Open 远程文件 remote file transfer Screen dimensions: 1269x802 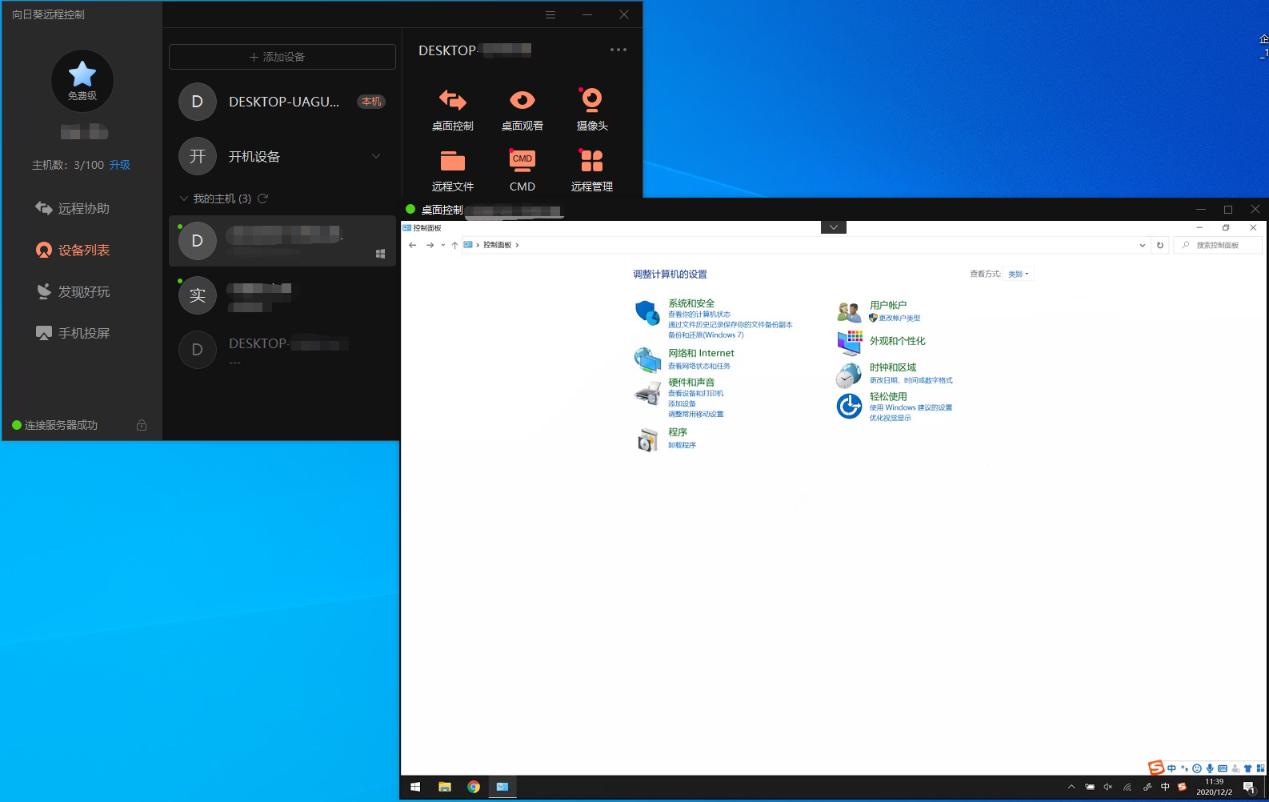452,169
